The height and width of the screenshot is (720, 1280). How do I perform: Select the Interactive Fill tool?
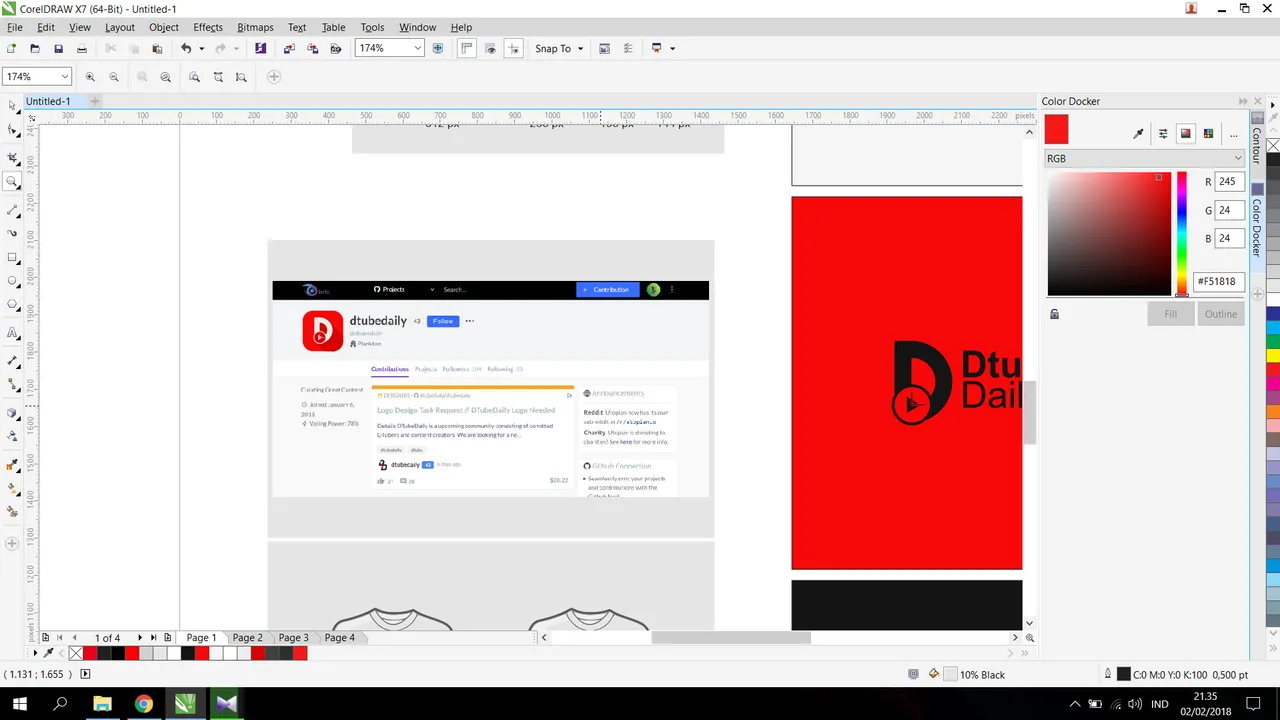(x=12, y=488)
